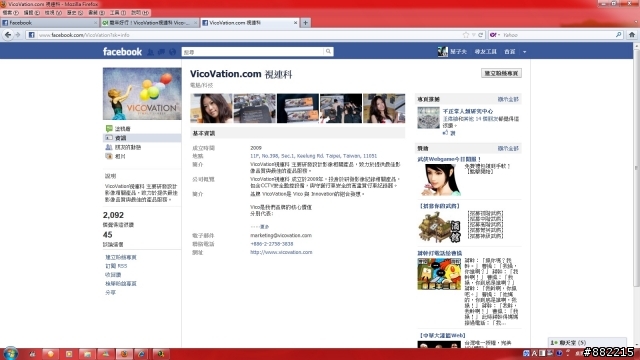This screenshot has width=640, height=360.
Task: Open Firefox home page via house icon
Action: point(632,35)
